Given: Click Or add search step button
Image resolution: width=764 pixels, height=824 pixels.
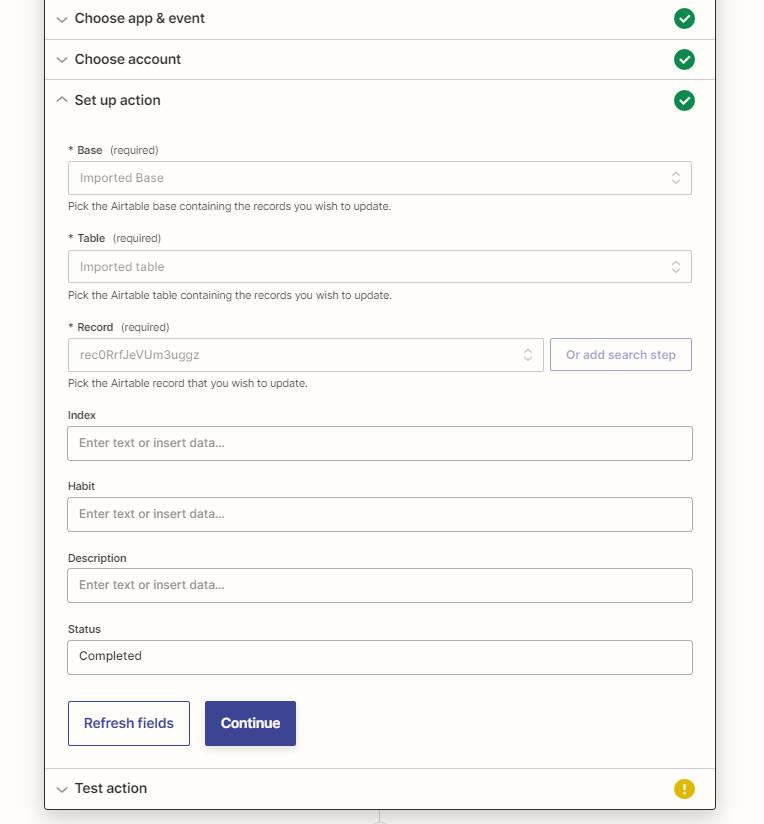Looking at the screenshot, I should pyautogui.click(x=621, y=355).
